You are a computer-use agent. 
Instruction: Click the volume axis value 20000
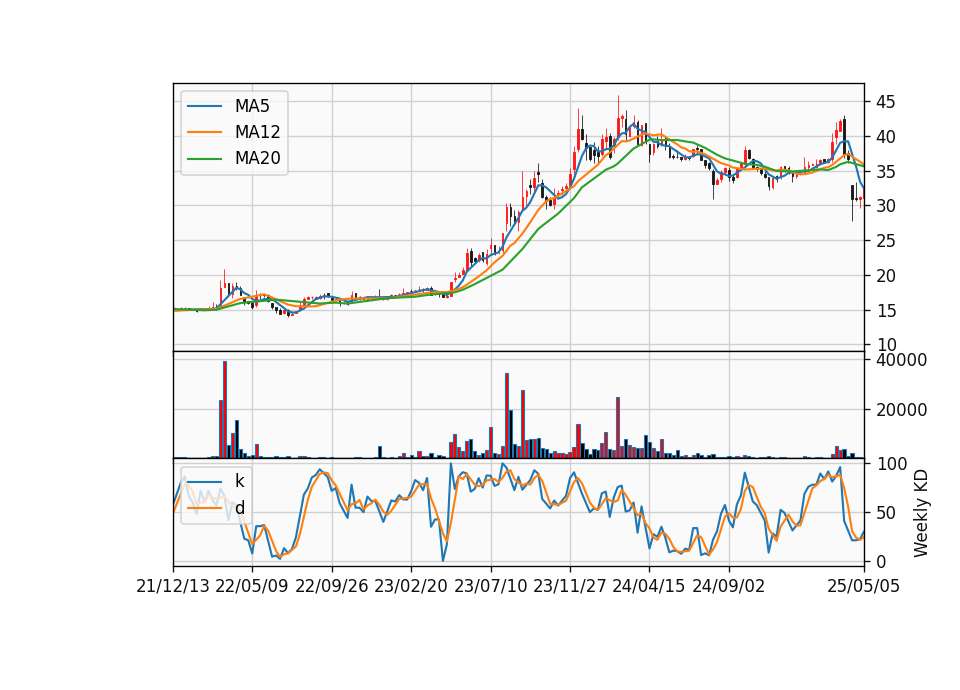[x=901, y=410]
